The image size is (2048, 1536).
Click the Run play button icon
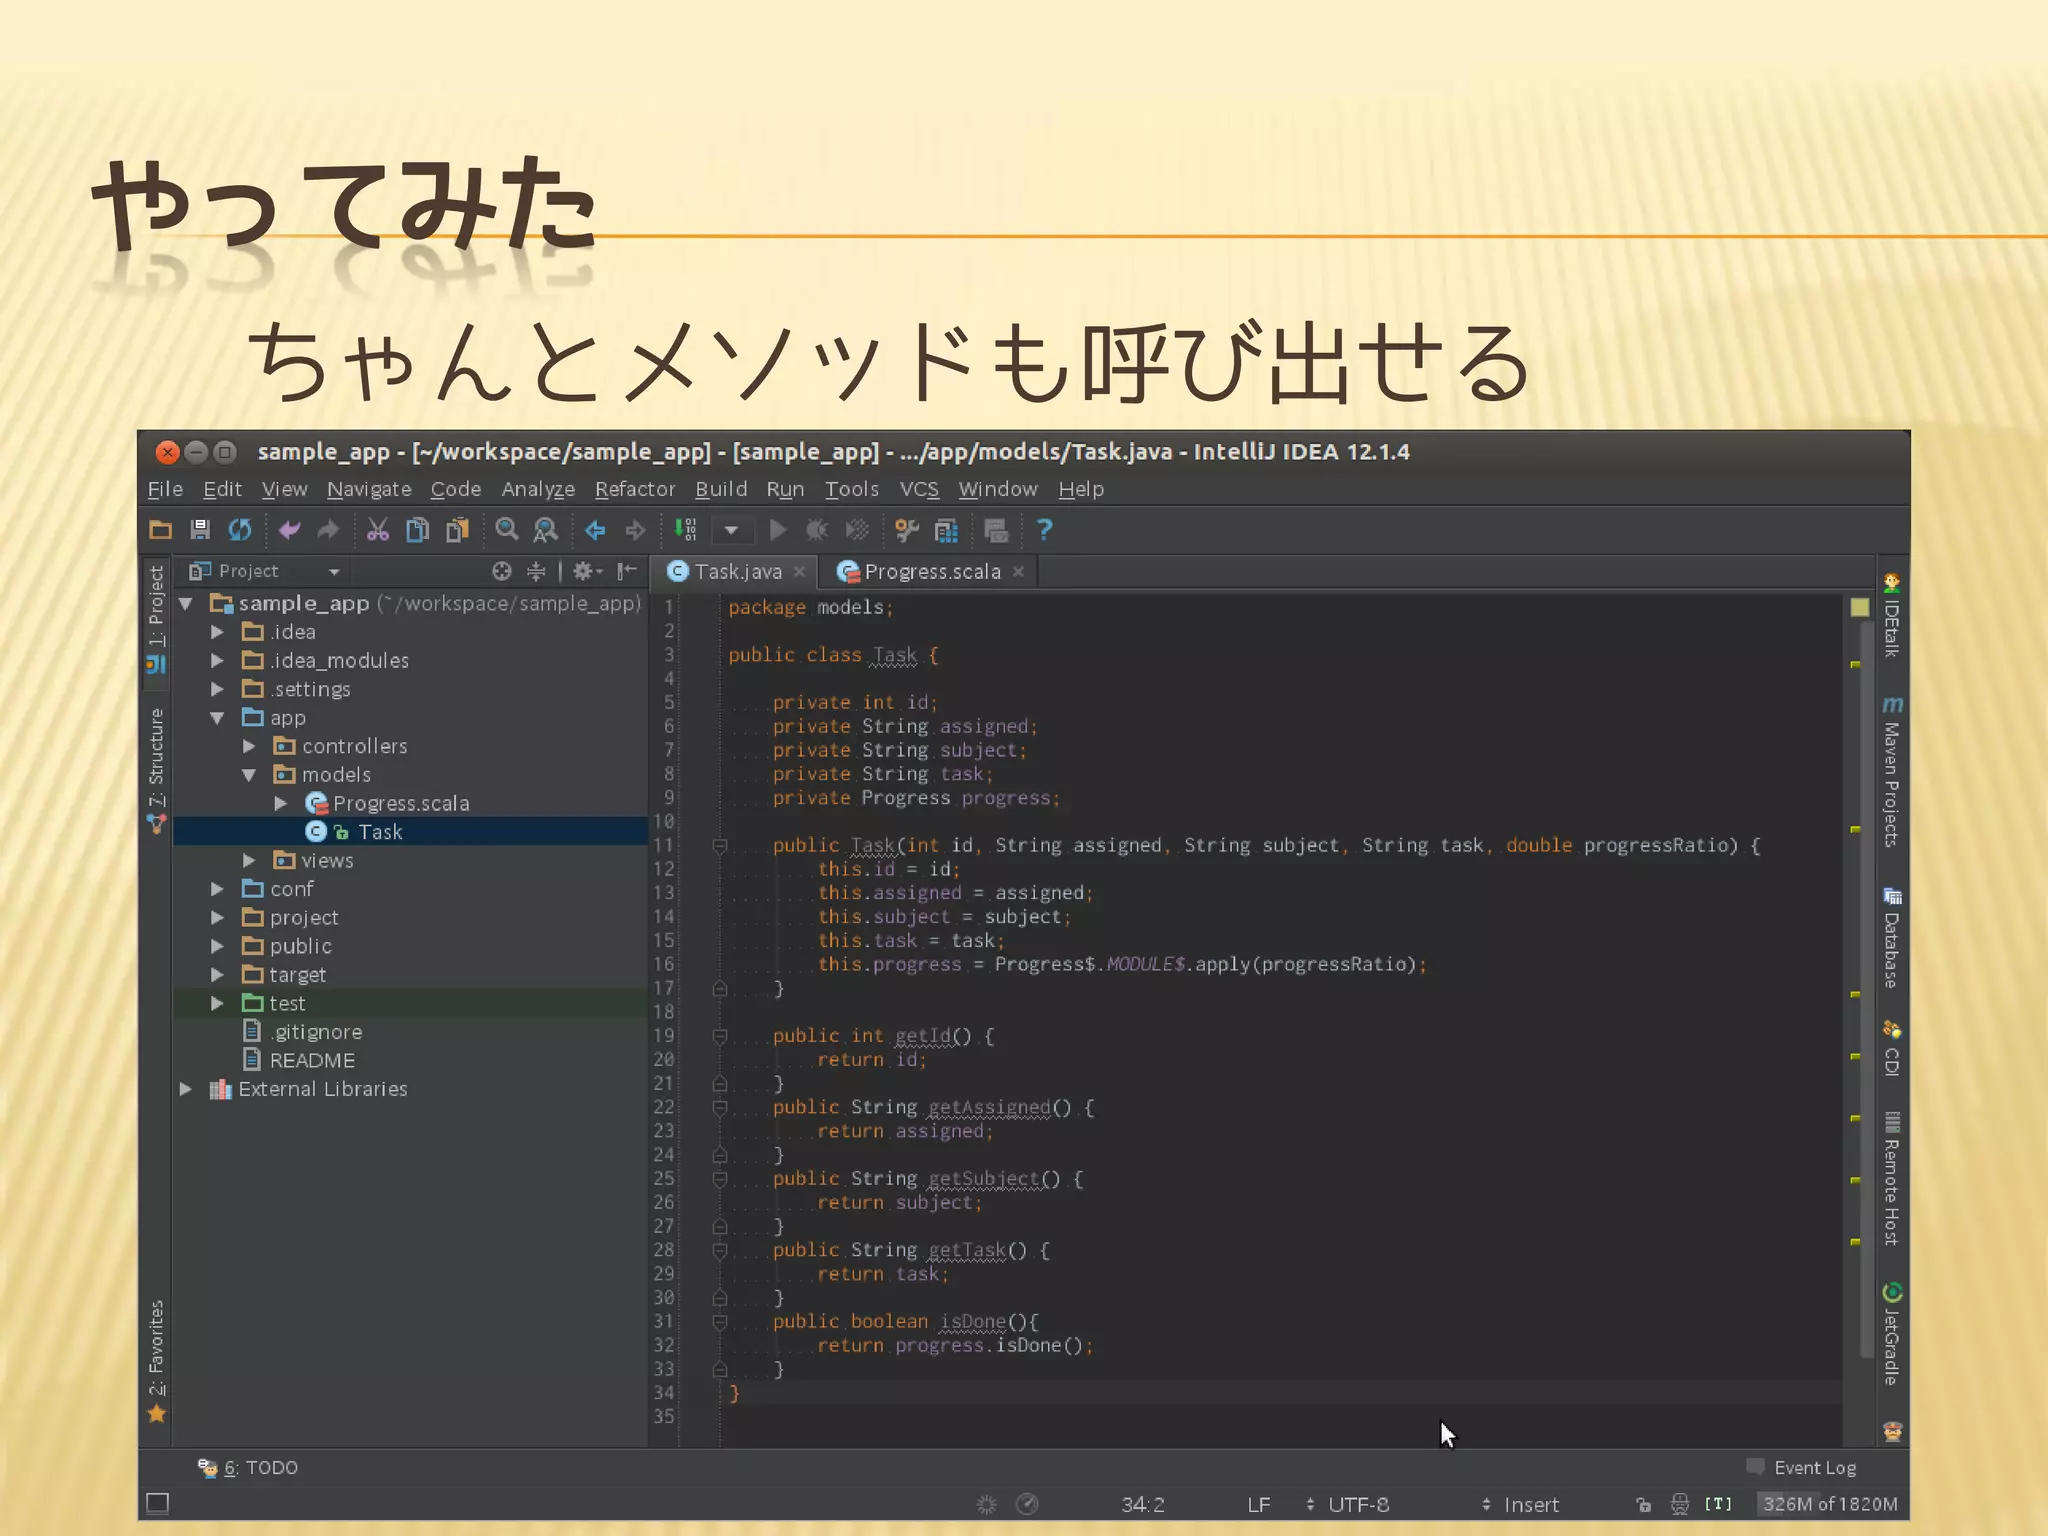(777, 529)
